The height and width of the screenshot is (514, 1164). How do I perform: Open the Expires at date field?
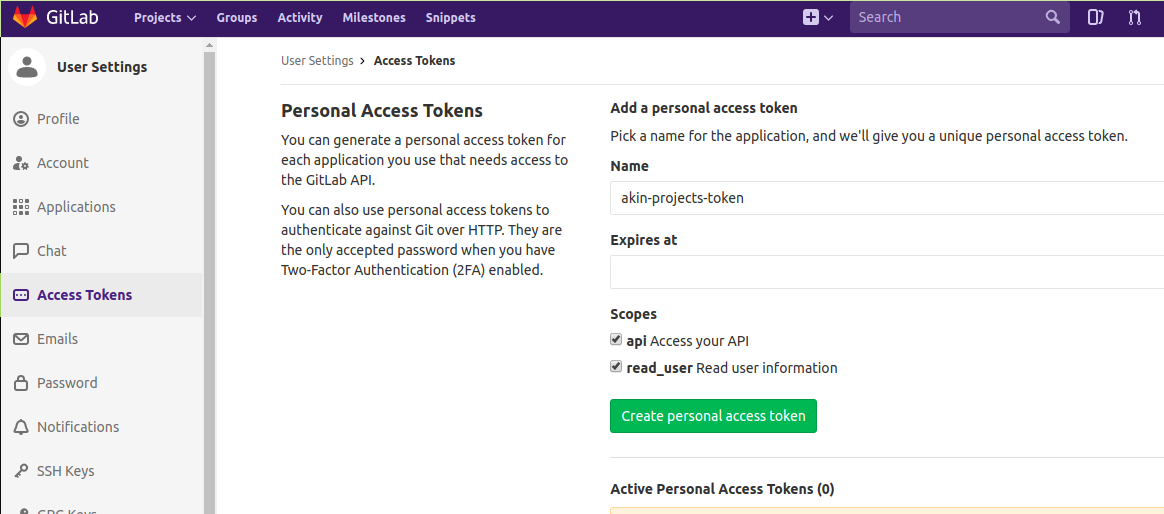click(x=886, y=272)
